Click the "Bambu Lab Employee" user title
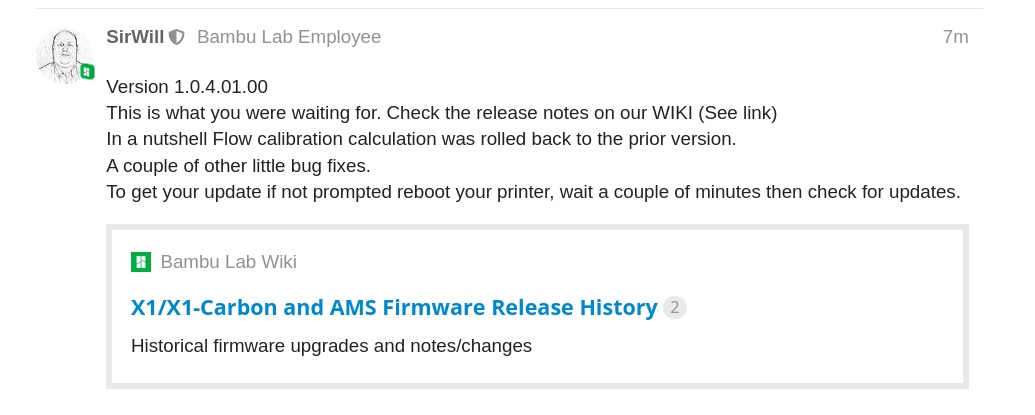The height and width of the screenshot is (415, 1035). pos(289,37)
